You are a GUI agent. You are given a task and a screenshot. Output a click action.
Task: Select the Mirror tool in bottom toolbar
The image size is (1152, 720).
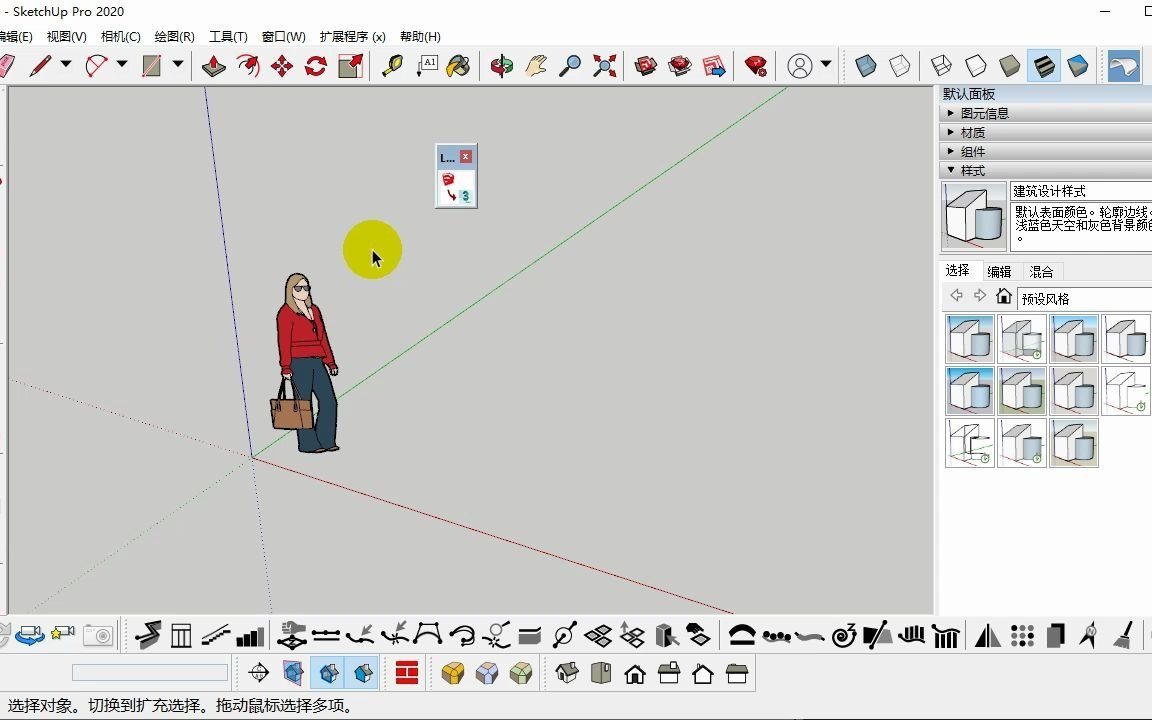point(987,635)
